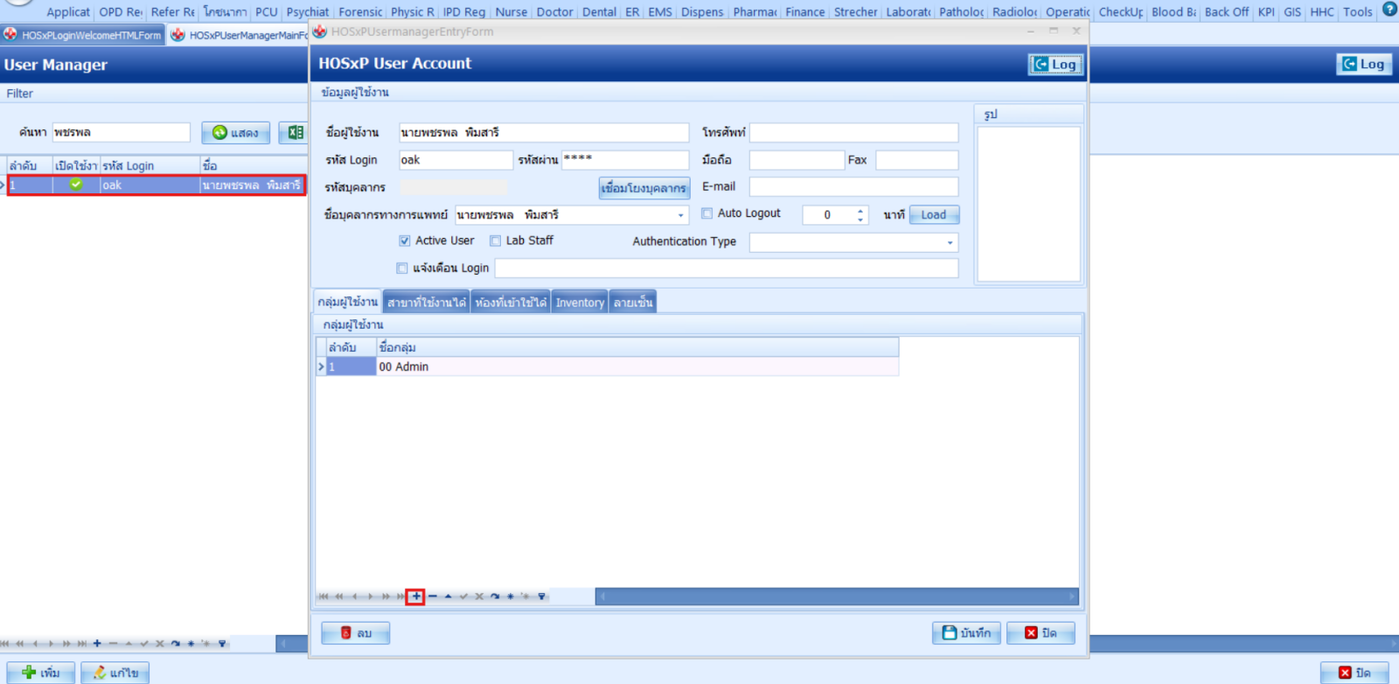Click the ชื่อผู้ใช้งาน name field
This screenshot has height=684, width=1399.
(543, 133)
